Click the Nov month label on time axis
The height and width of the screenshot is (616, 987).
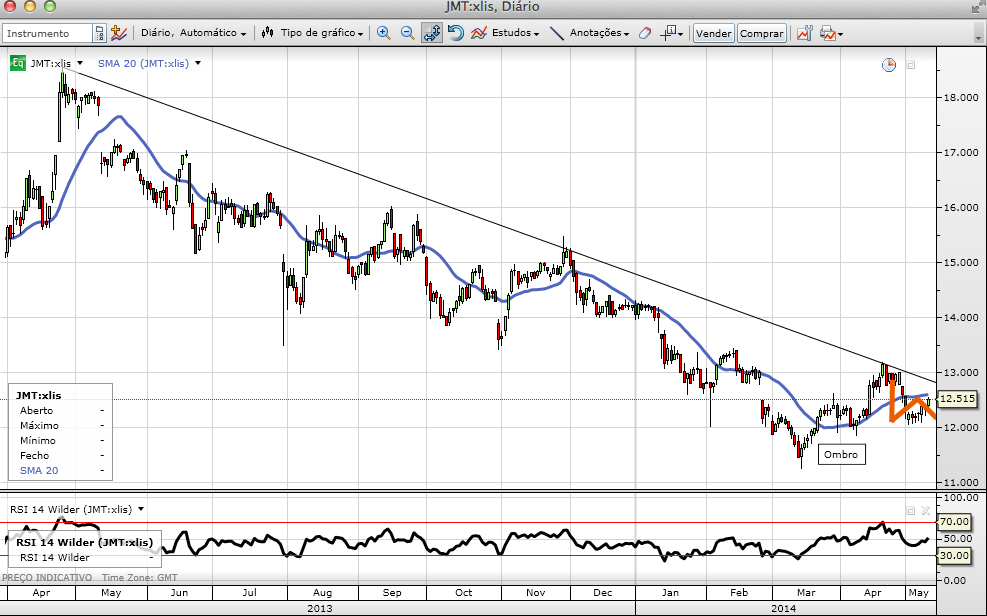click(536, 593)
